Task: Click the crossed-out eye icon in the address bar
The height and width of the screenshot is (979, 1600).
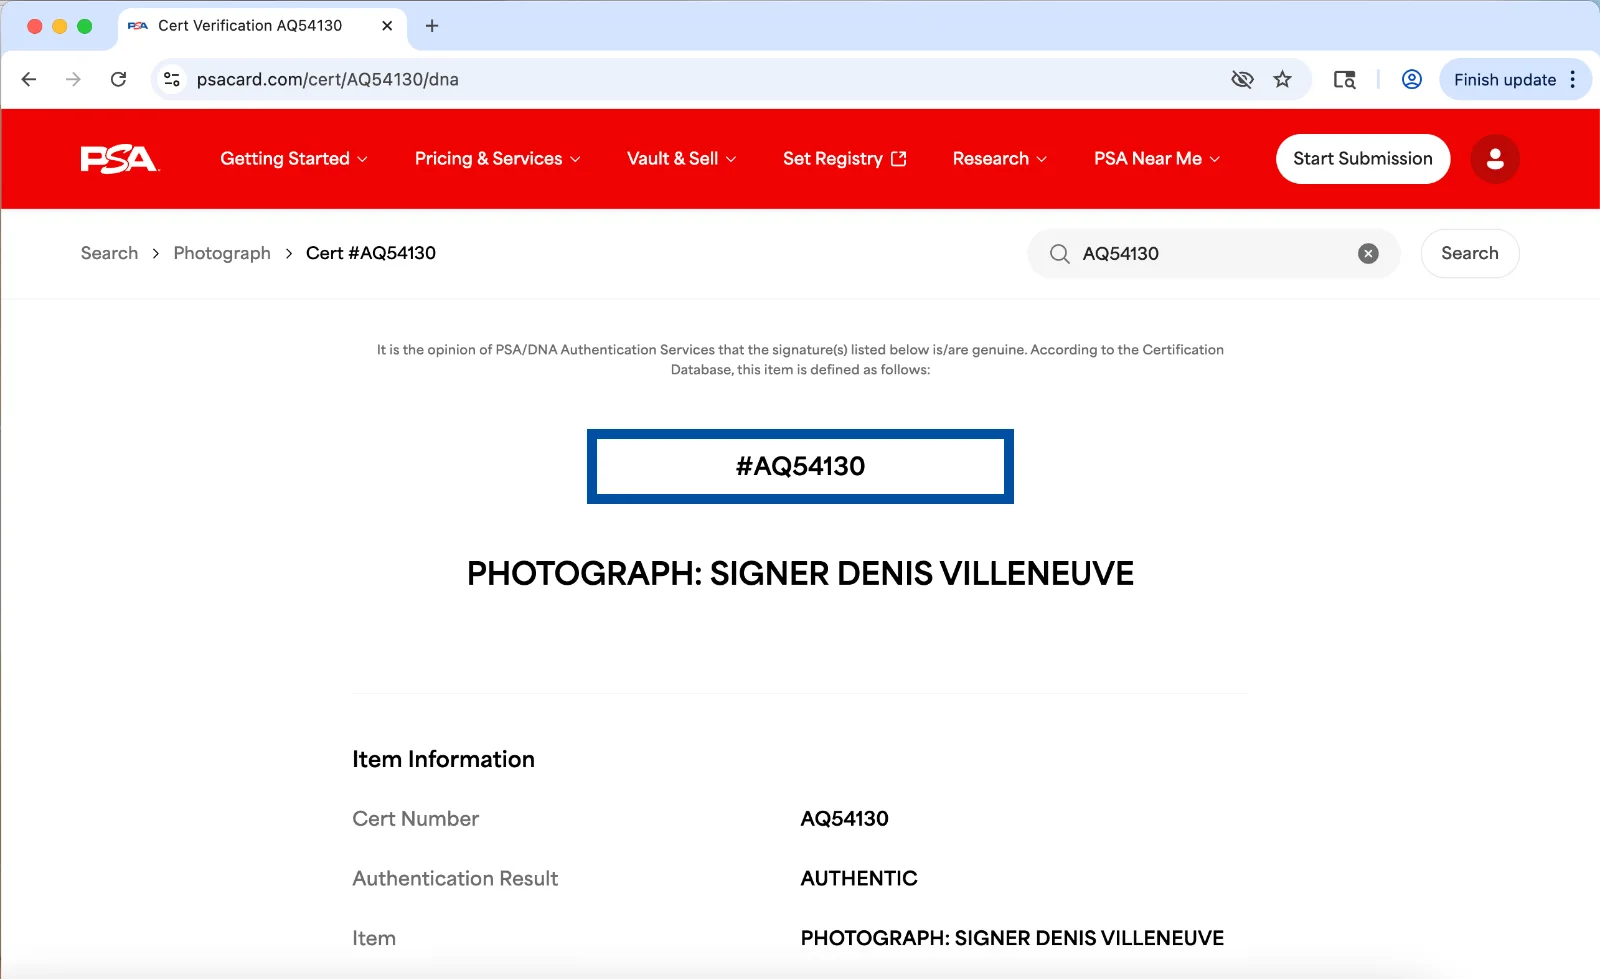Action: [1242, 79]
